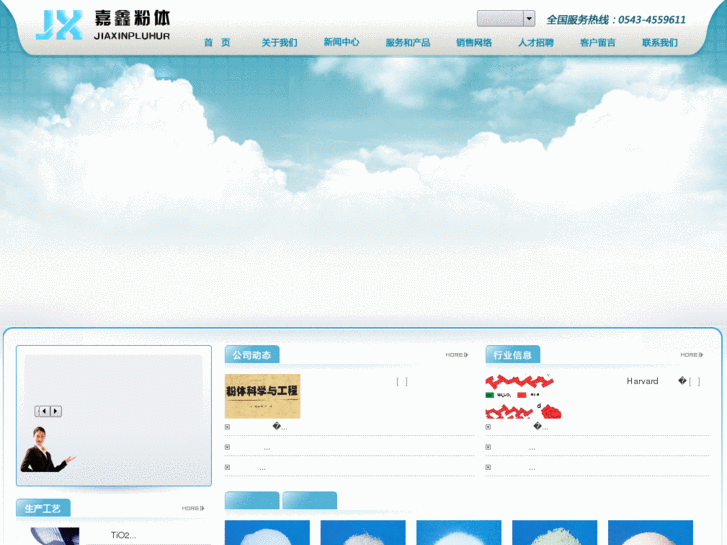Click the hotline number 0543-4559611
Image resolution: width=727 pixels, height=545 pixels.
[x=652, y=19]
